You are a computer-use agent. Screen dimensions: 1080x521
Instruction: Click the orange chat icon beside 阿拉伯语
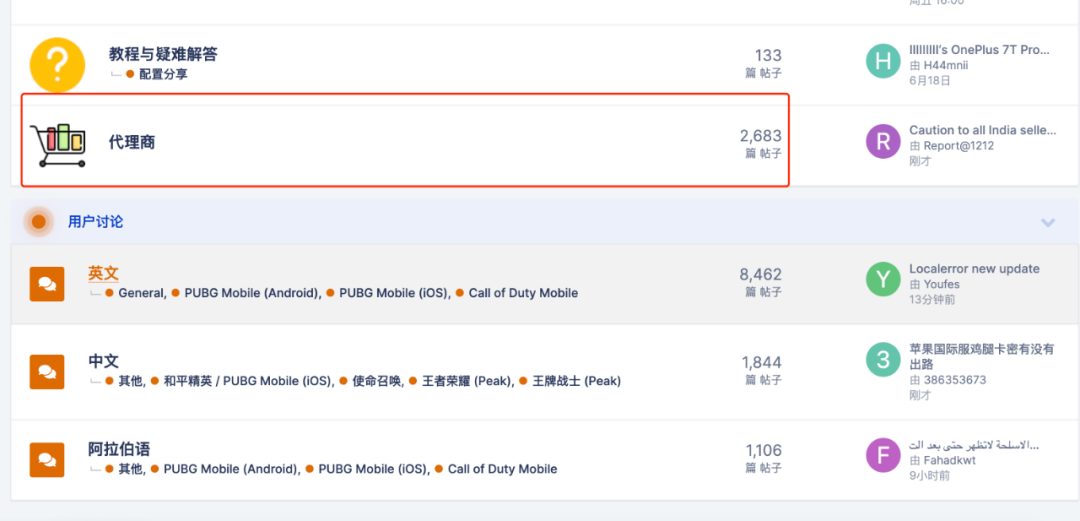47,460
